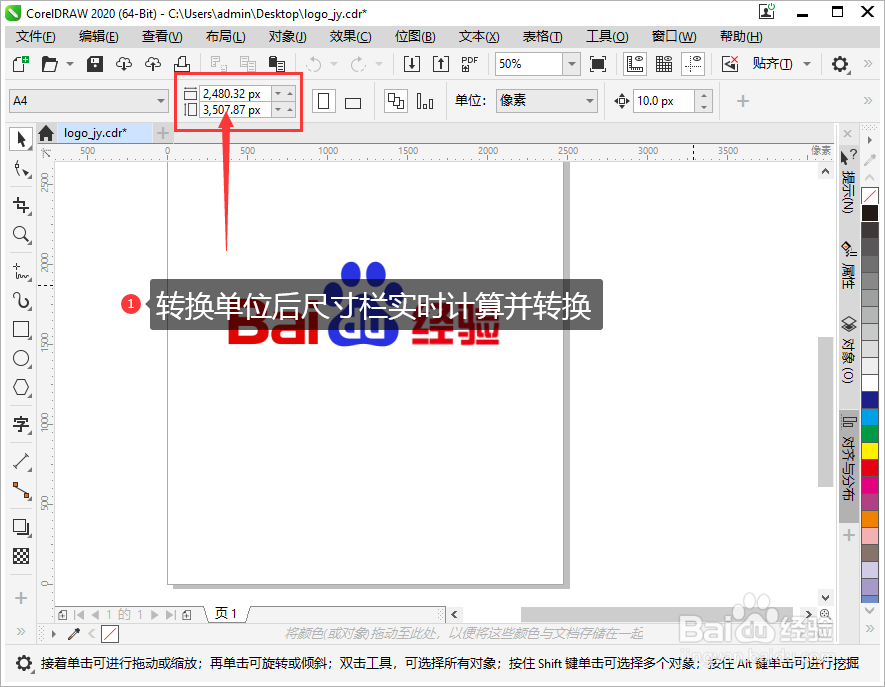Open the 对象(O) docker tab
Image resolution: width=885 pixels, height=687 pixels.
(x=848, y=350)
